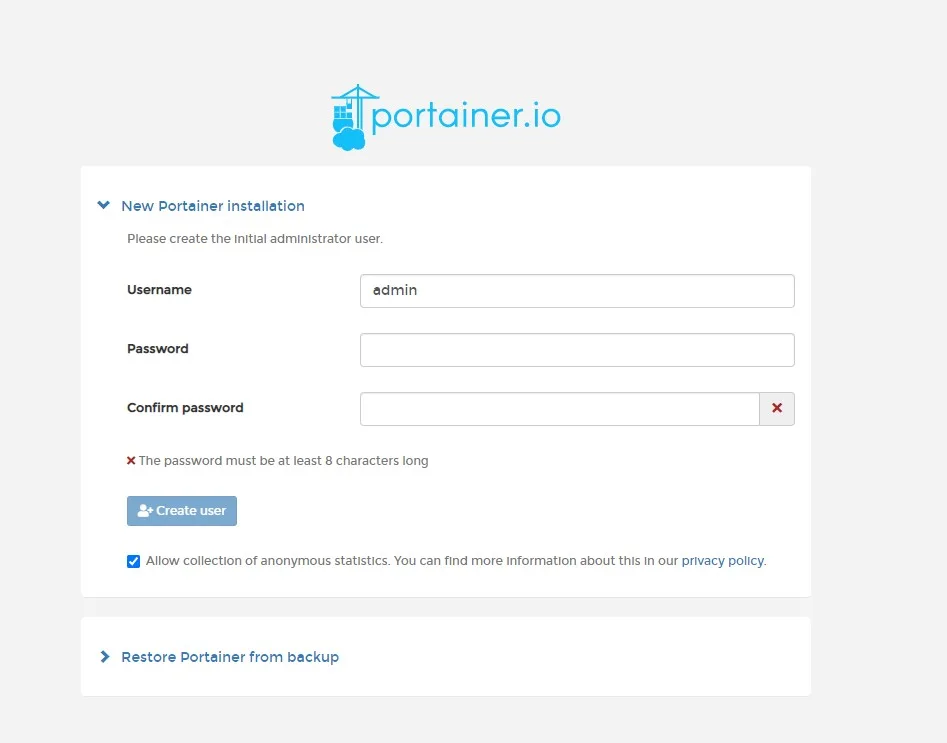Click the portainer.io wordmark text
947x743 pixels.
pos(466,117)
